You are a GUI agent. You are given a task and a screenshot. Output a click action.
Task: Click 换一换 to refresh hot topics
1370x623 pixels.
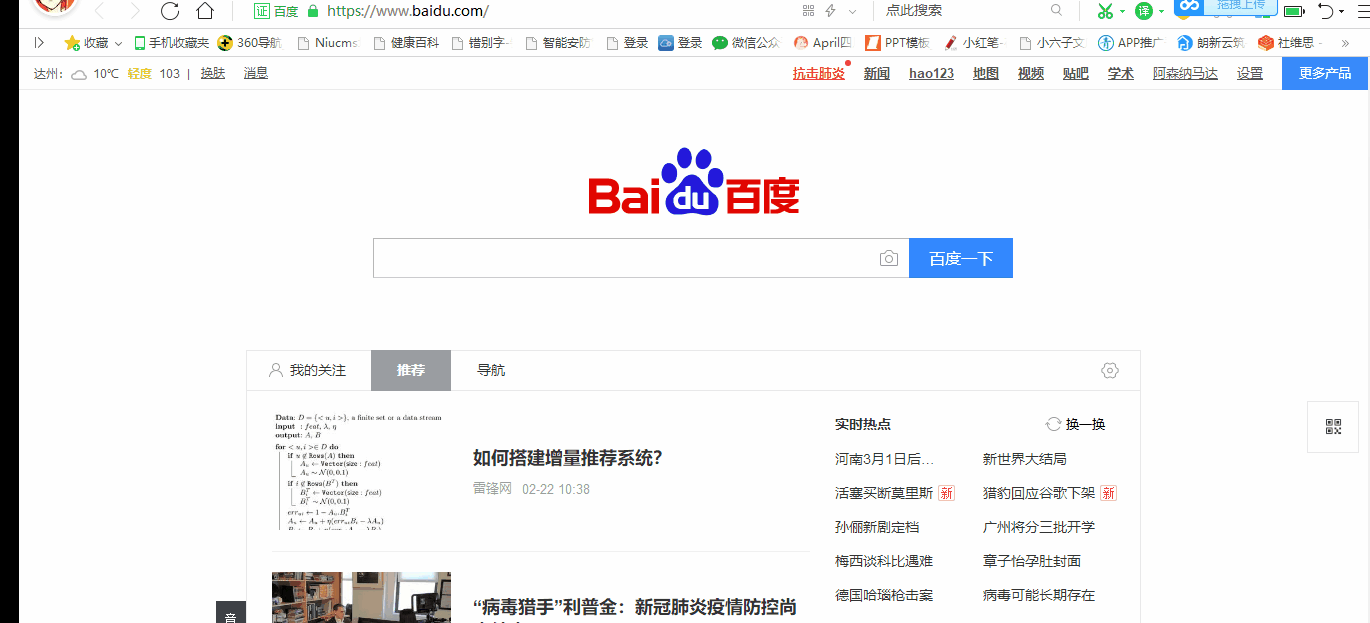point(1076,424)
